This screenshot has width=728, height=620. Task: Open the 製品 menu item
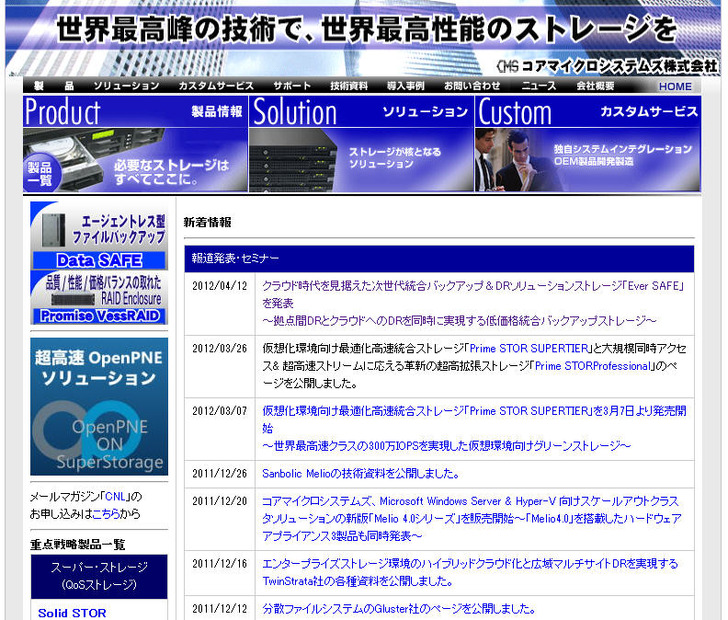tap(54, 86)
